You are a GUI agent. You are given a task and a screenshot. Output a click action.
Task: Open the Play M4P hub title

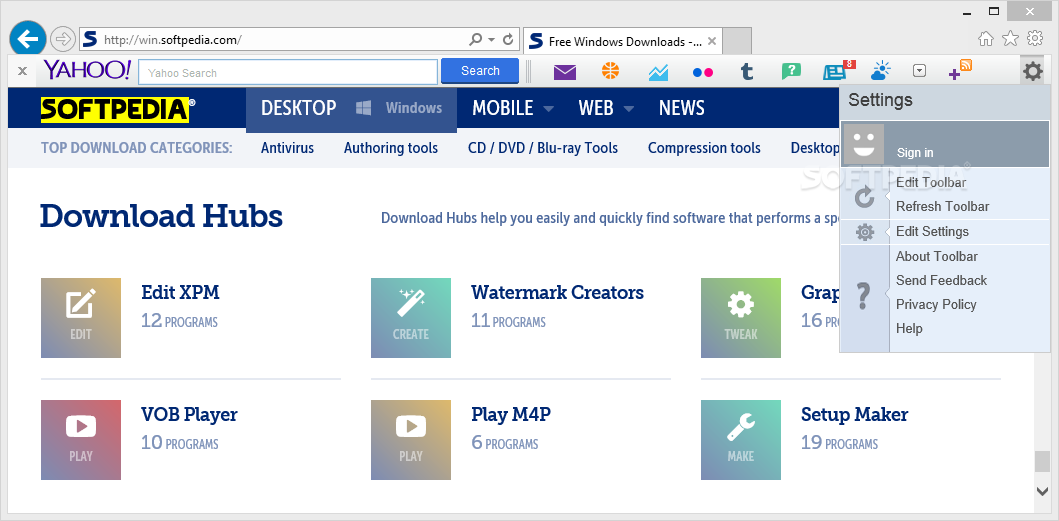[511, 414]
